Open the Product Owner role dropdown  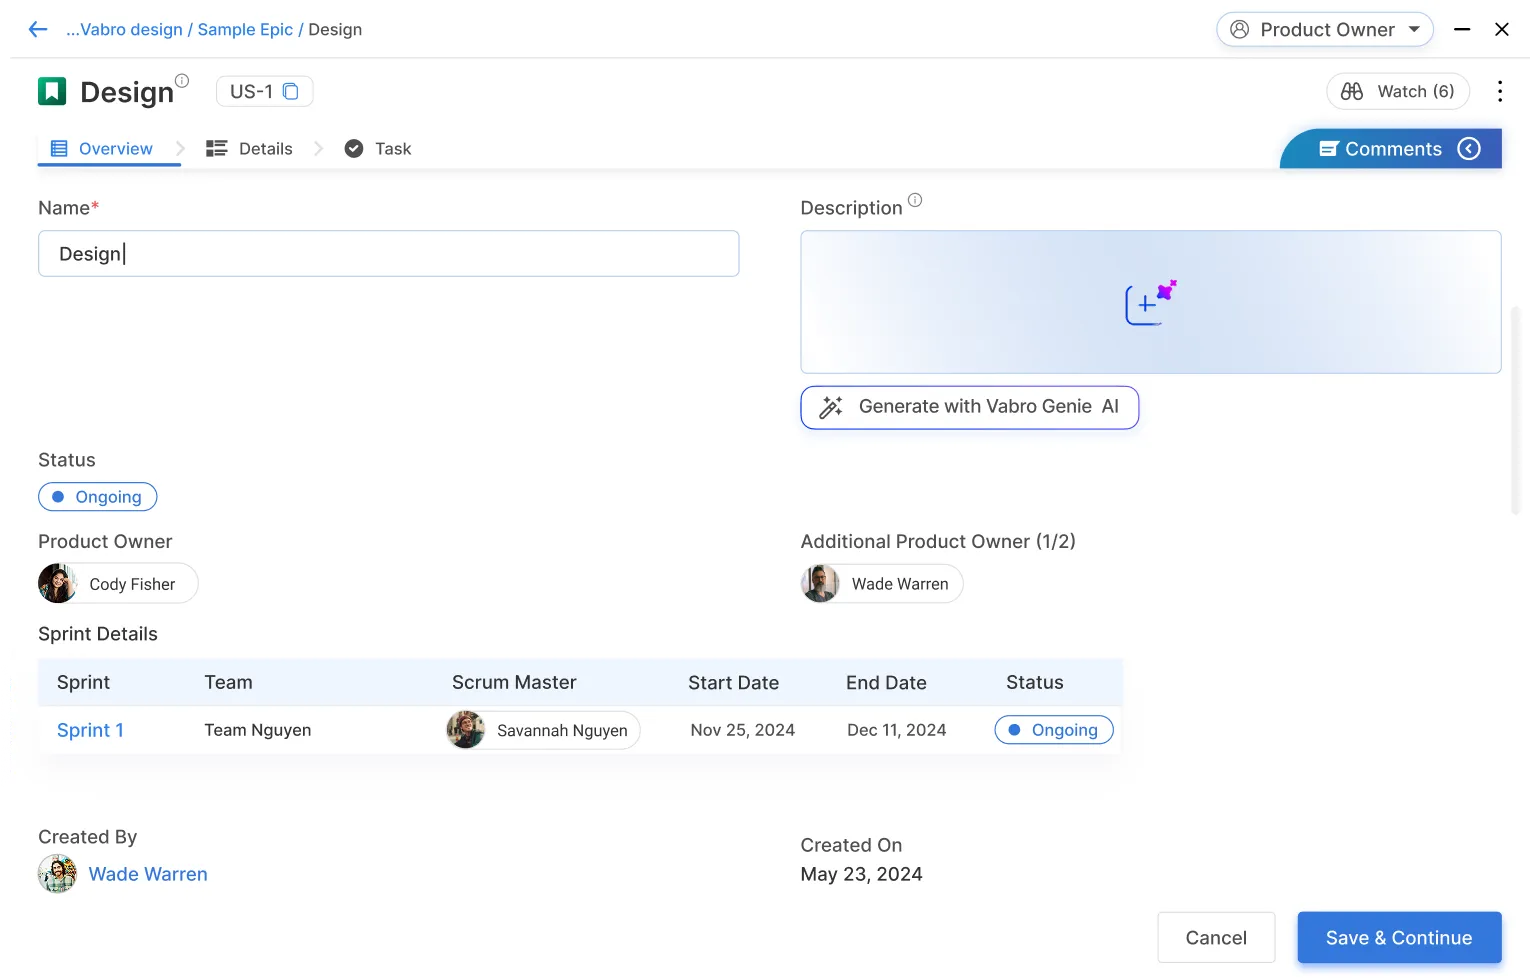(1324, 30)
